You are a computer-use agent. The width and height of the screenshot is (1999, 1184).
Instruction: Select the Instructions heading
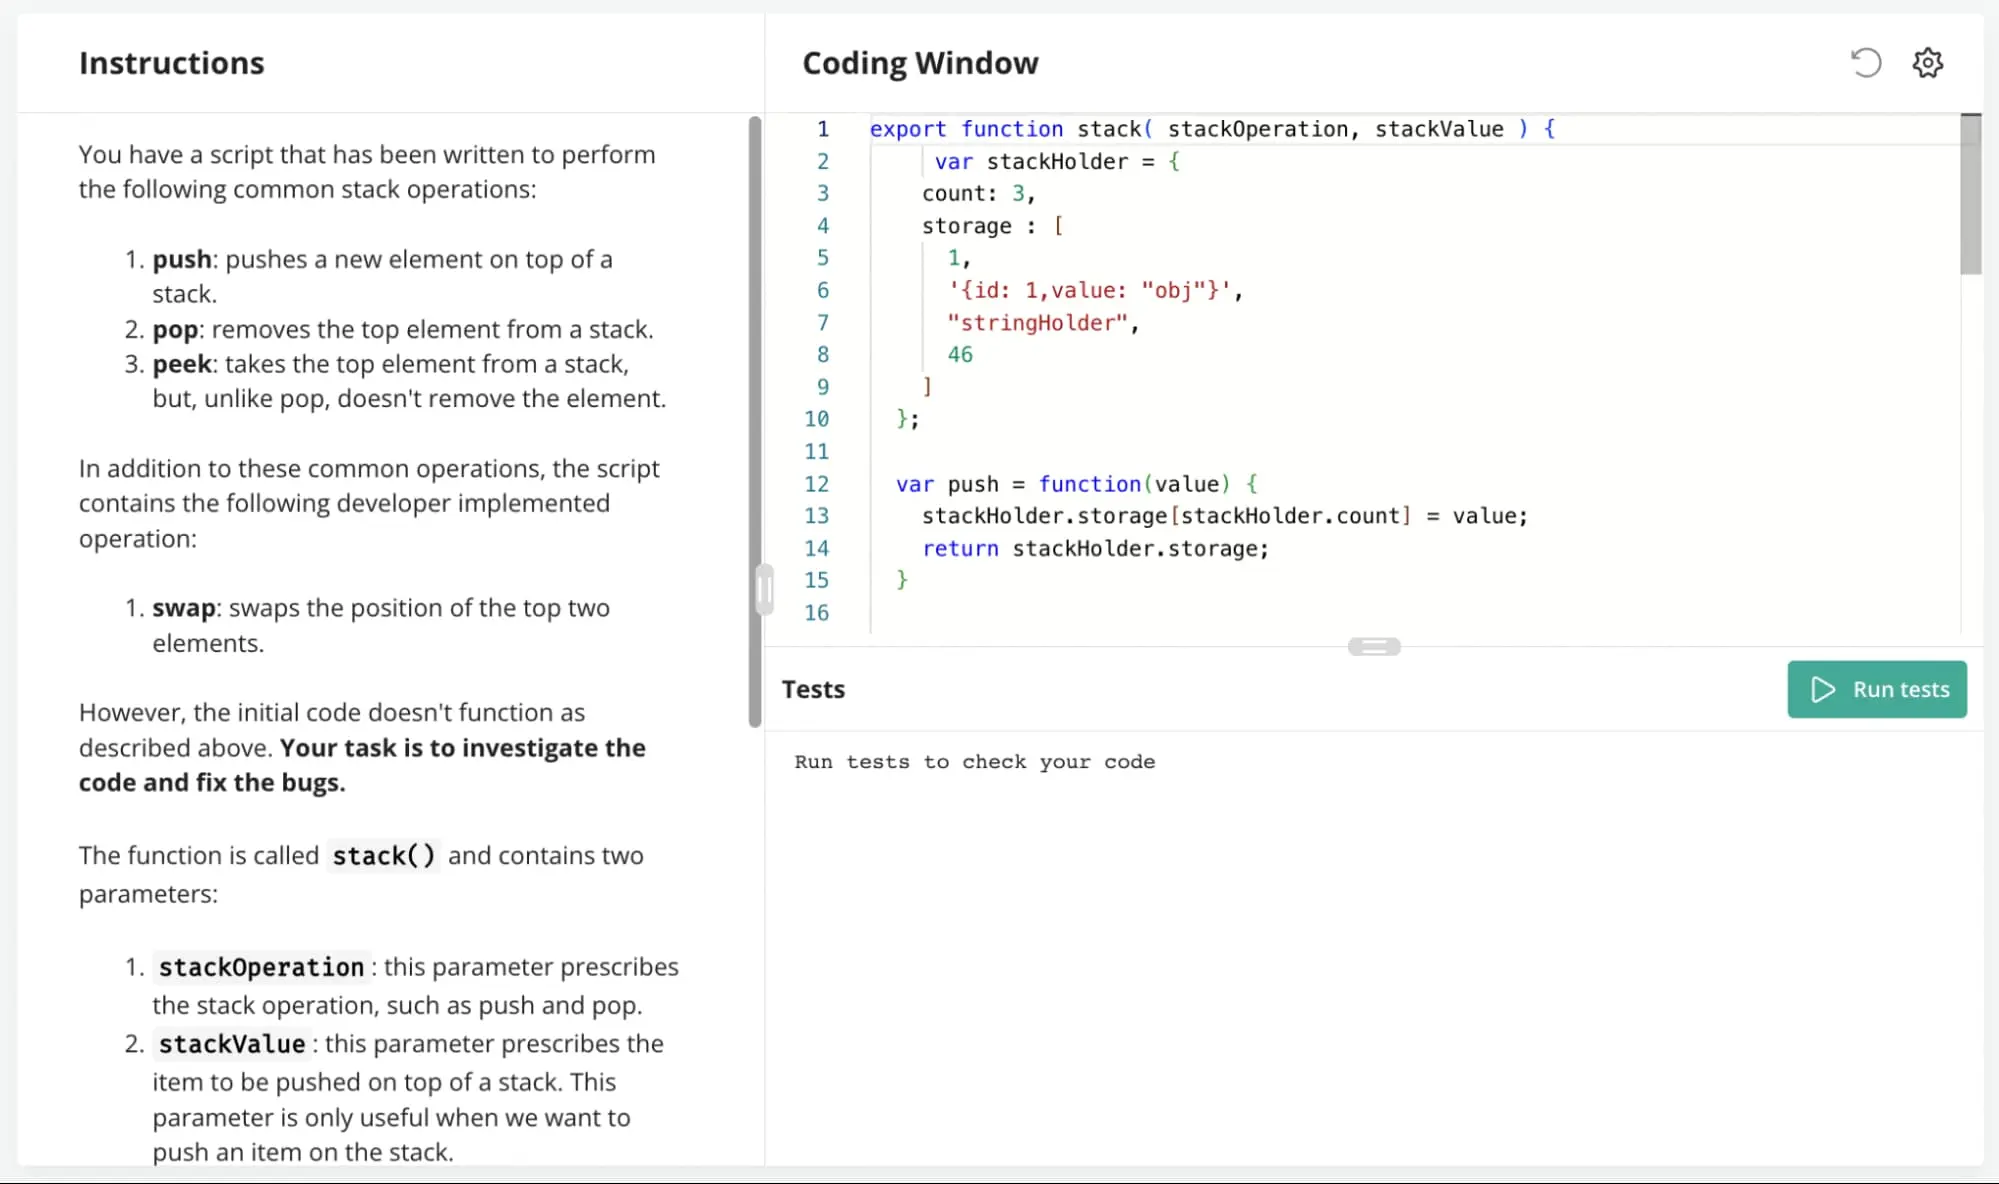(171, 62)
